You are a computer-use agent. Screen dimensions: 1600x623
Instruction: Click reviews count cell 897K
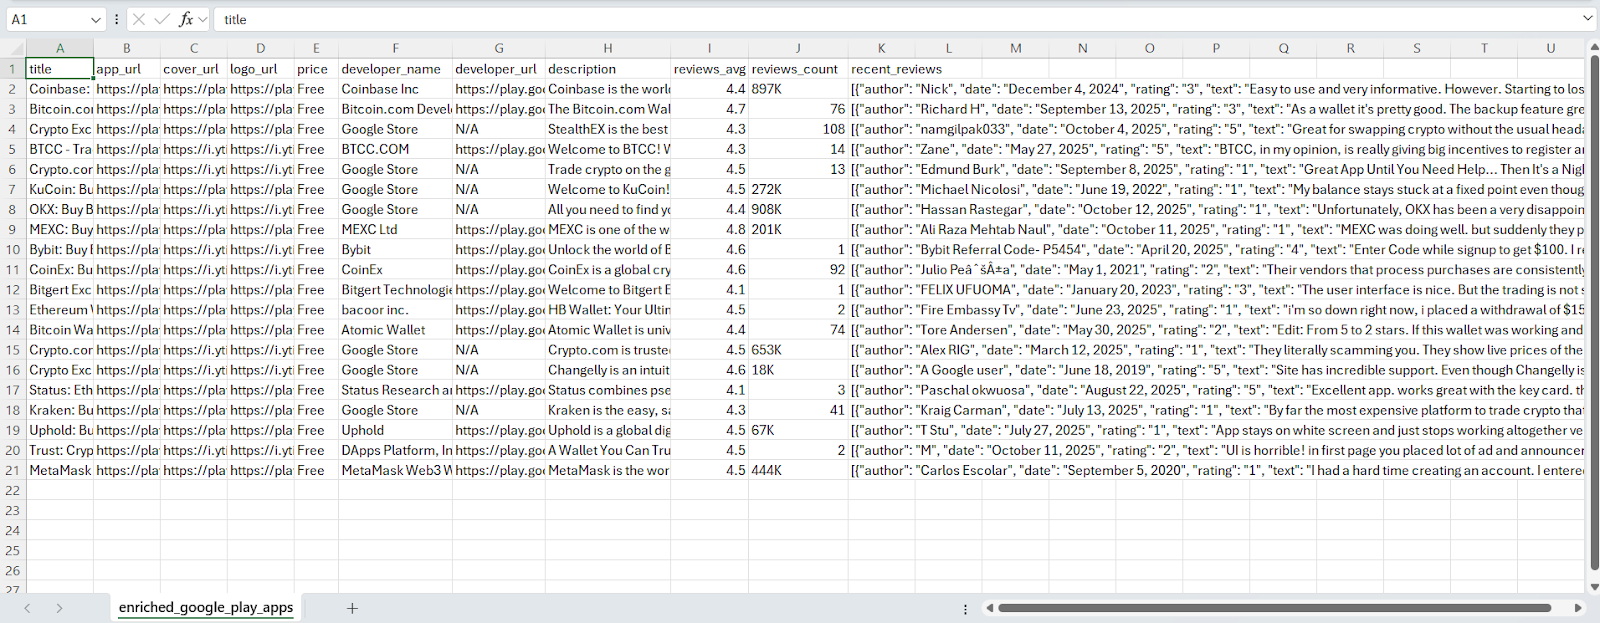[x=798, y=89]
